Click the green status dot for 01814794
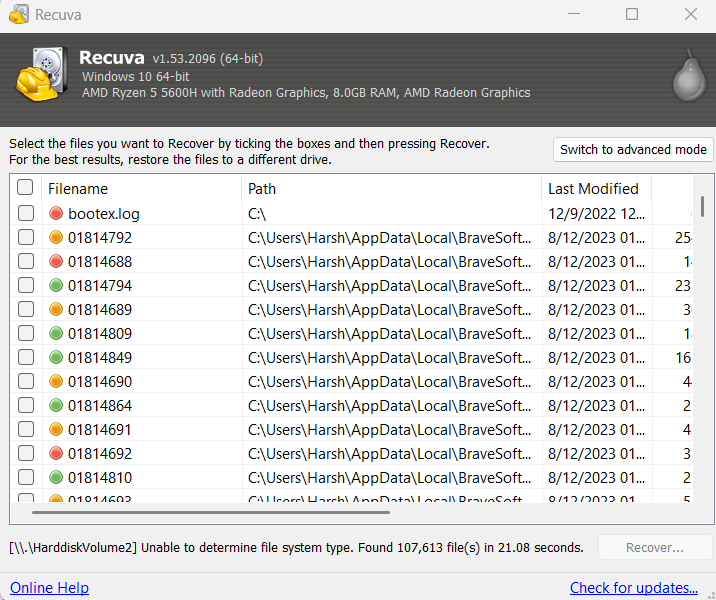Screen dimensions: 716x600 pos(56,286)
